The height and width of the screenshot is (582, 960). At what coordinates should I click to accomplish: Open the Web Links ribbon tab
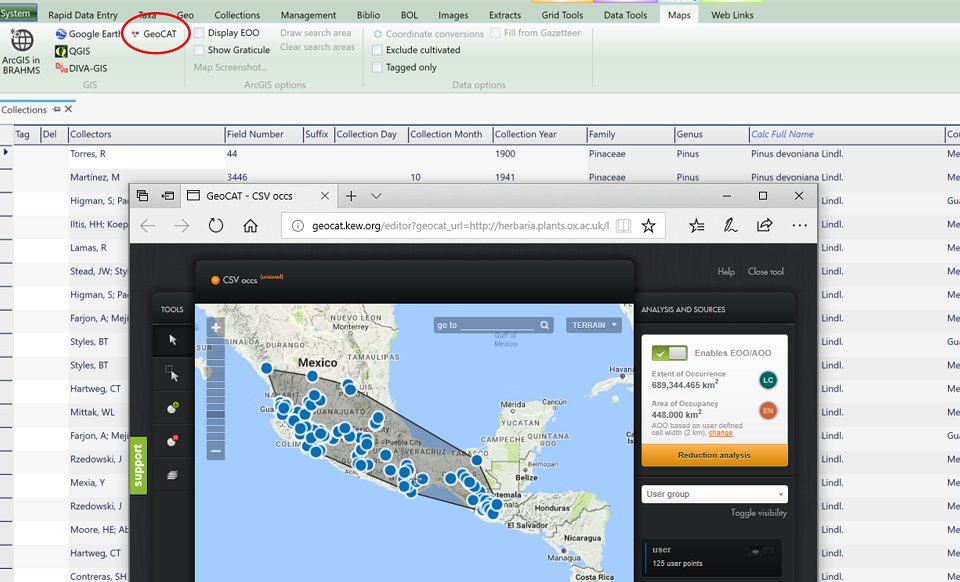[732, 15]
